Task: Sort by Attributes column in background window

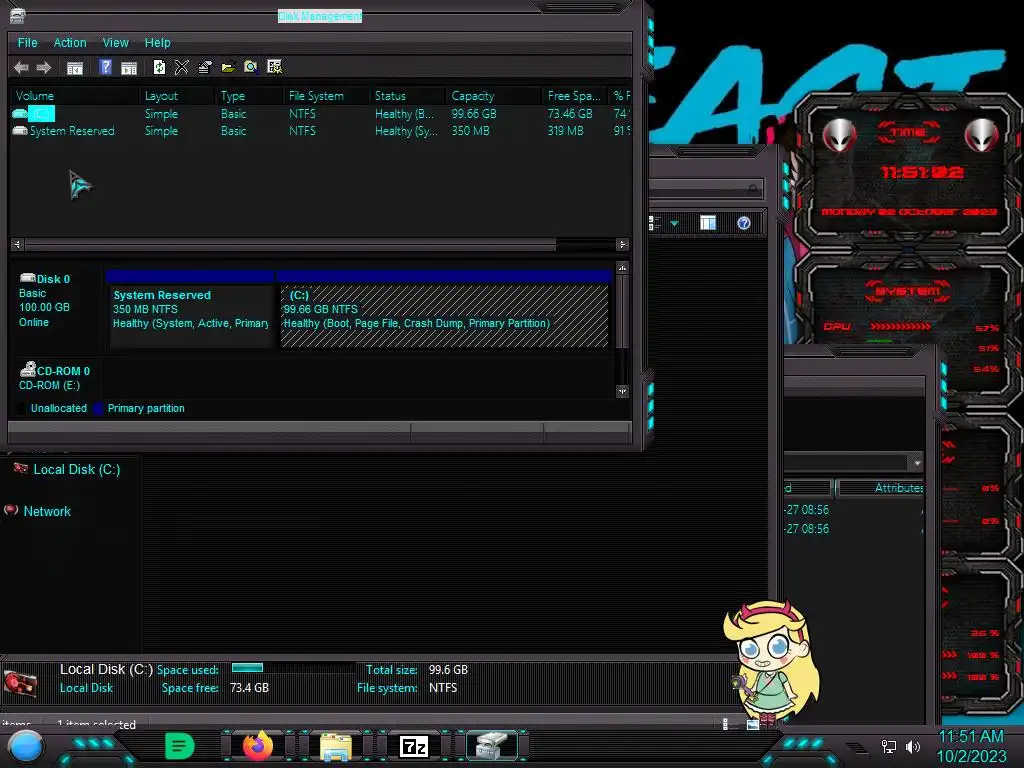Action: 881,488
